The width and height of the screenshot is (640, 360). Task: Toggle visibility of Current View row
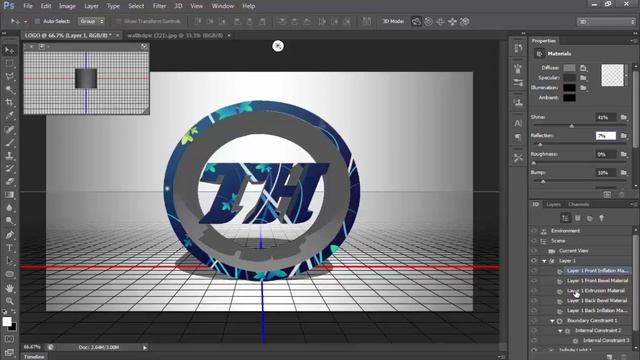pyautogui.click(x=534, y=251)
